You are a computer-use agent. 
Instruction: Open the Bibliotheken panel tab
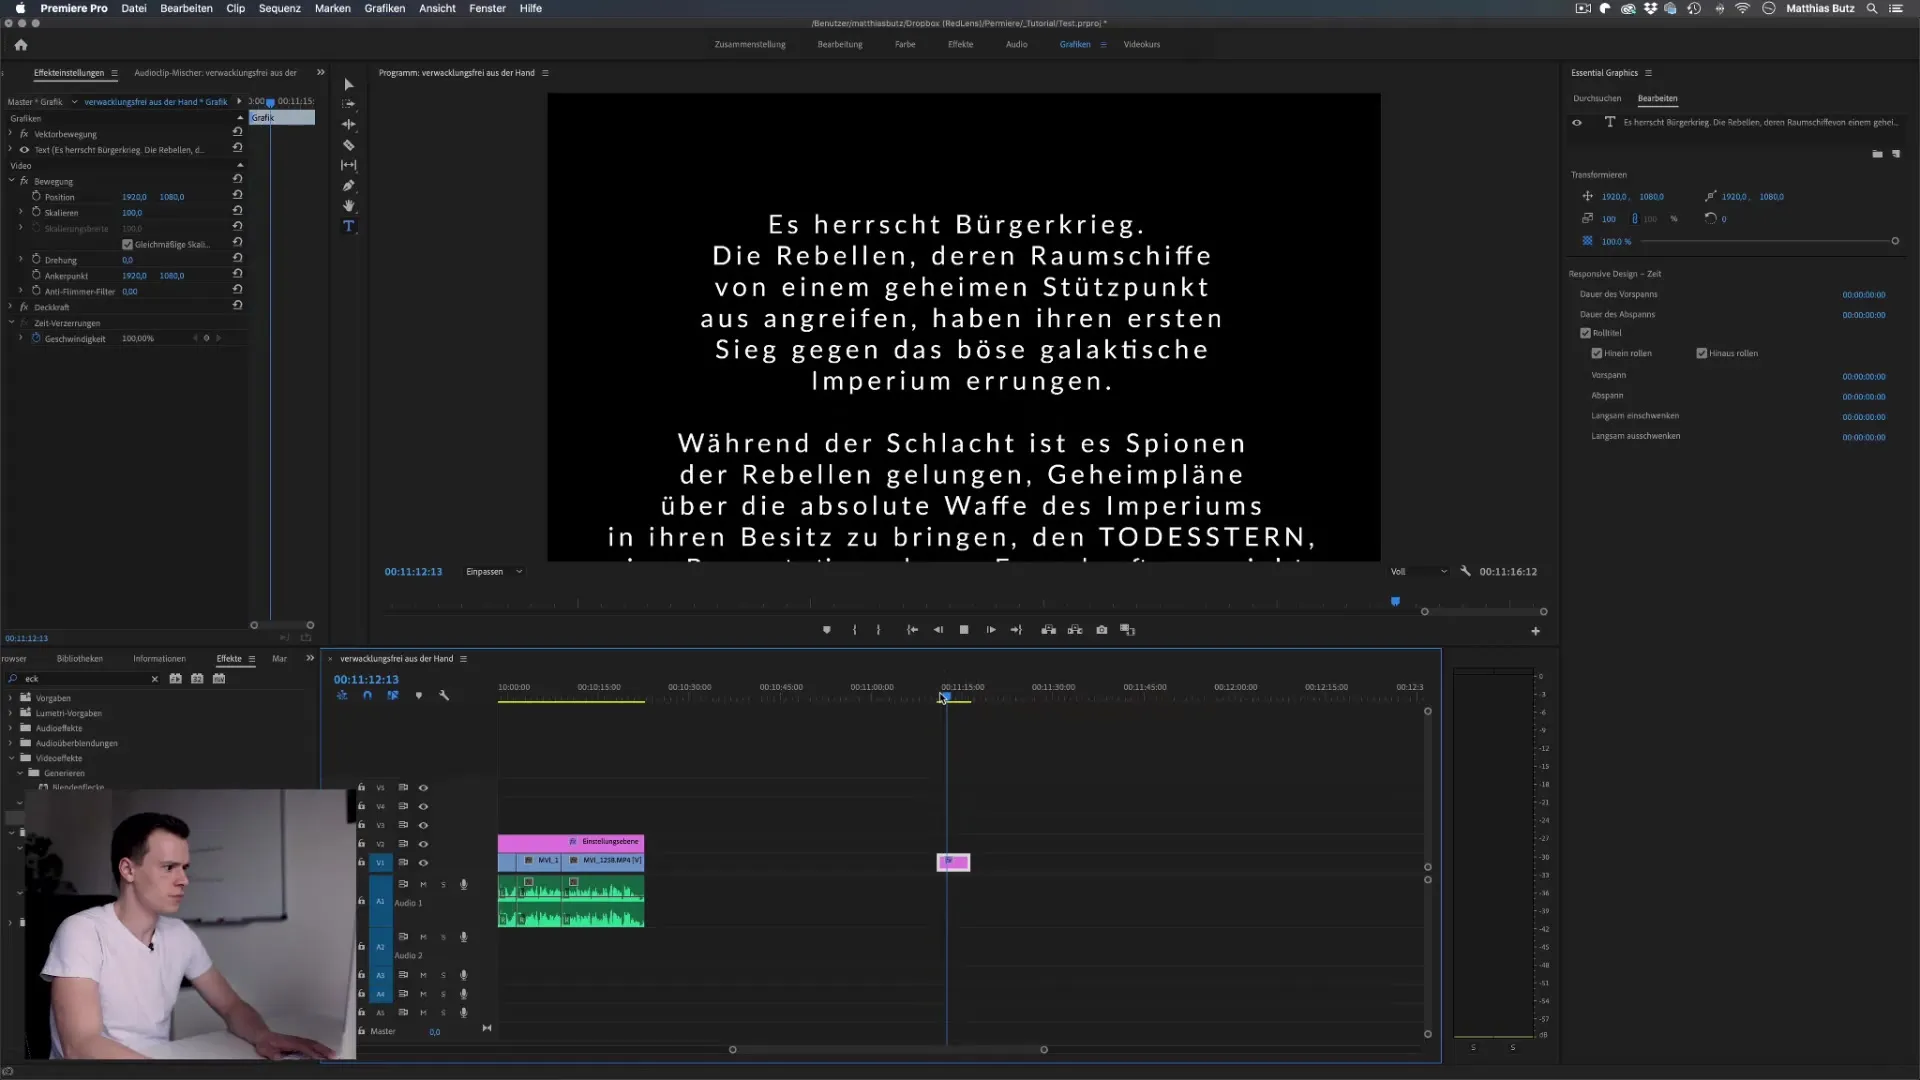pos(80,659)
